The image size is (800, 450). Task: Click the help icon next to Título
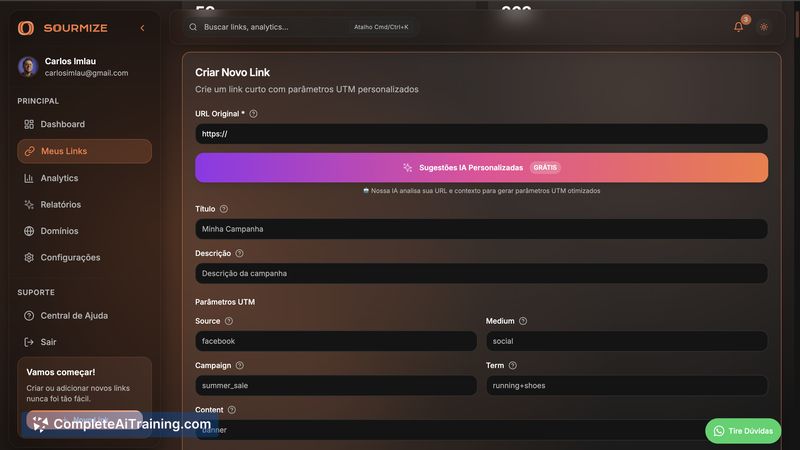click(223, 209)
